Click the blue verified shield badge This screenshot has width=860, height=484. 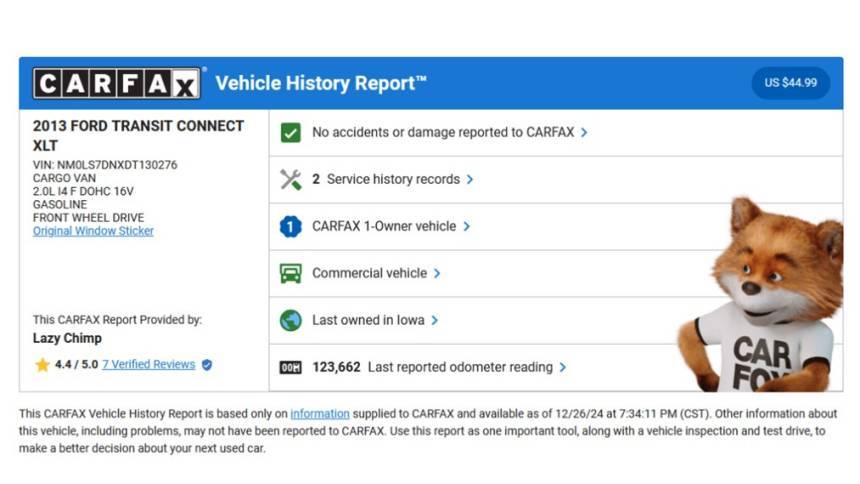(x=207, y=365)
